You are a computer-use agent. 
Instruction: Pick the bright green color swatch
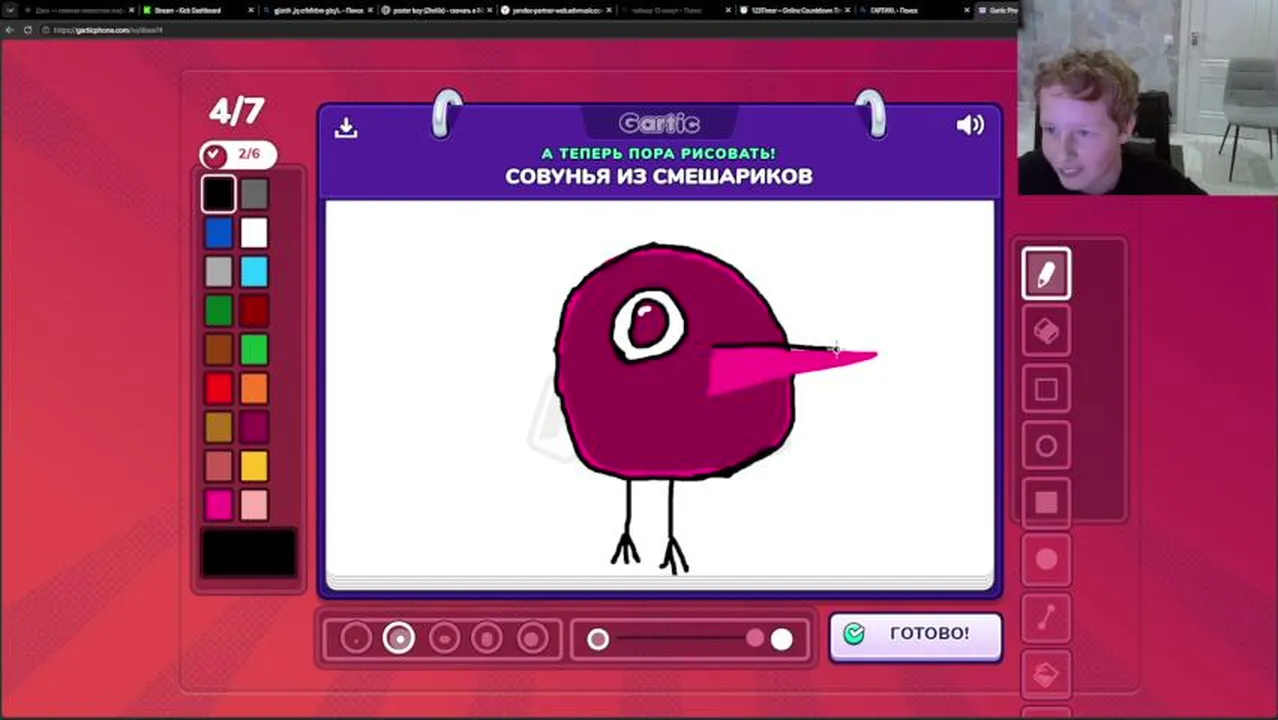click(x=254, y=350)
